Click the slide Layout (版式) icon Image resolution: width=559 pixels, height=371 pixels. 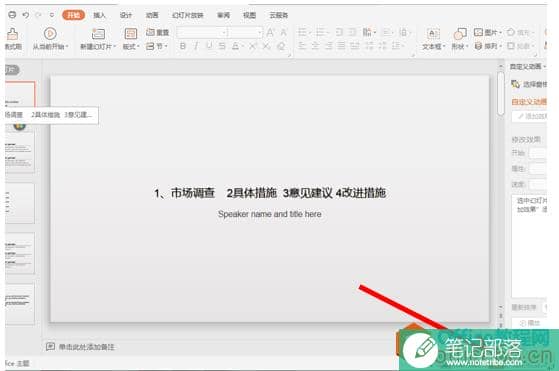(x=130, y=34)
